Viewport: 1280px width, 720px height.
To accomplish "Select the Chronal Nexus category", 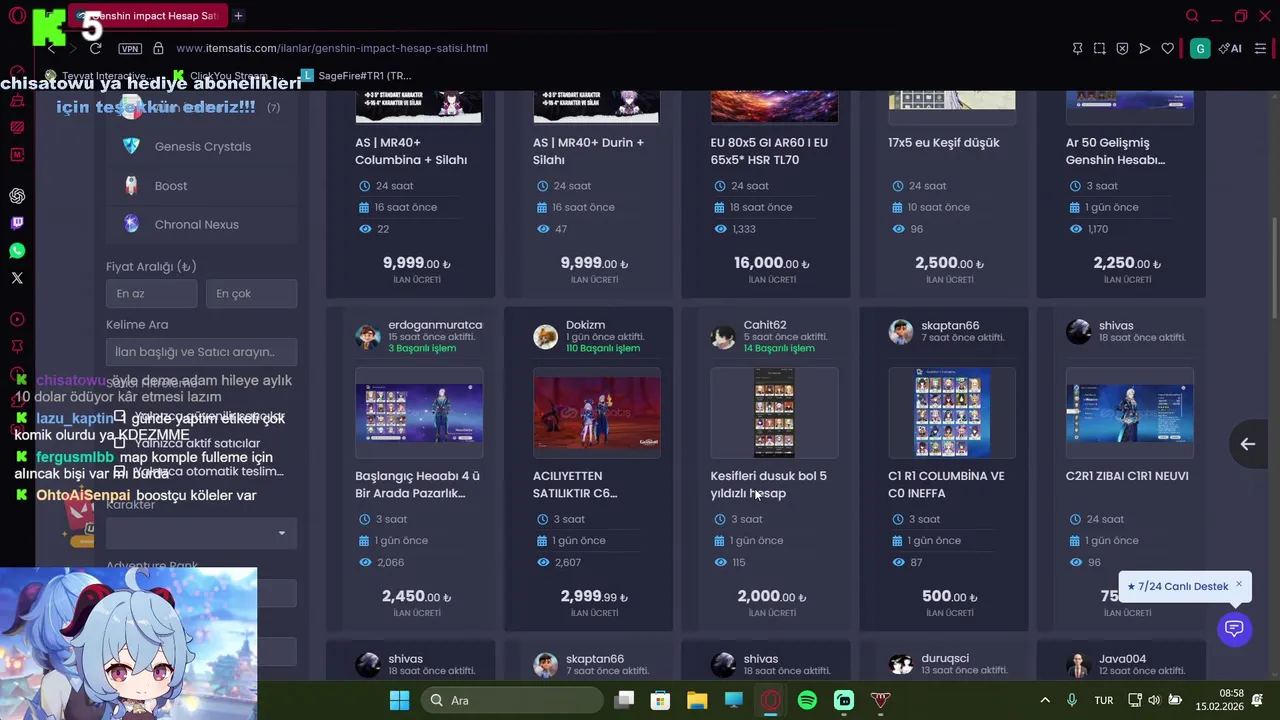I will (x=201, y=224).
